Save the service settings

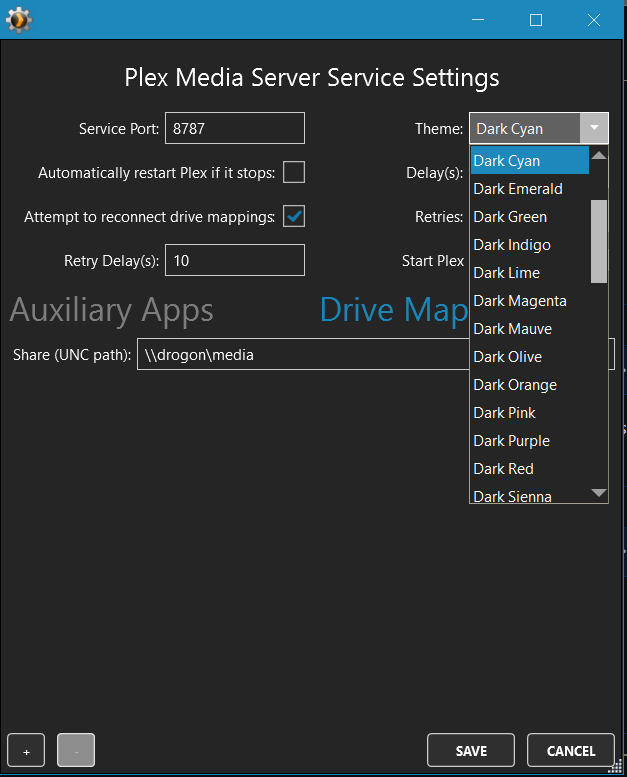pos(471,750)
